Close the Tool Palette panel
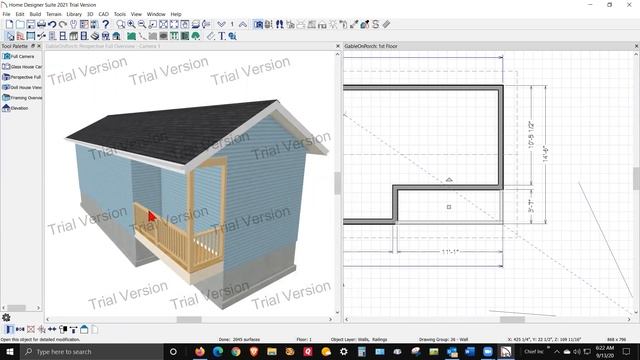Viewport: 640px width, 360px height. 39,46
